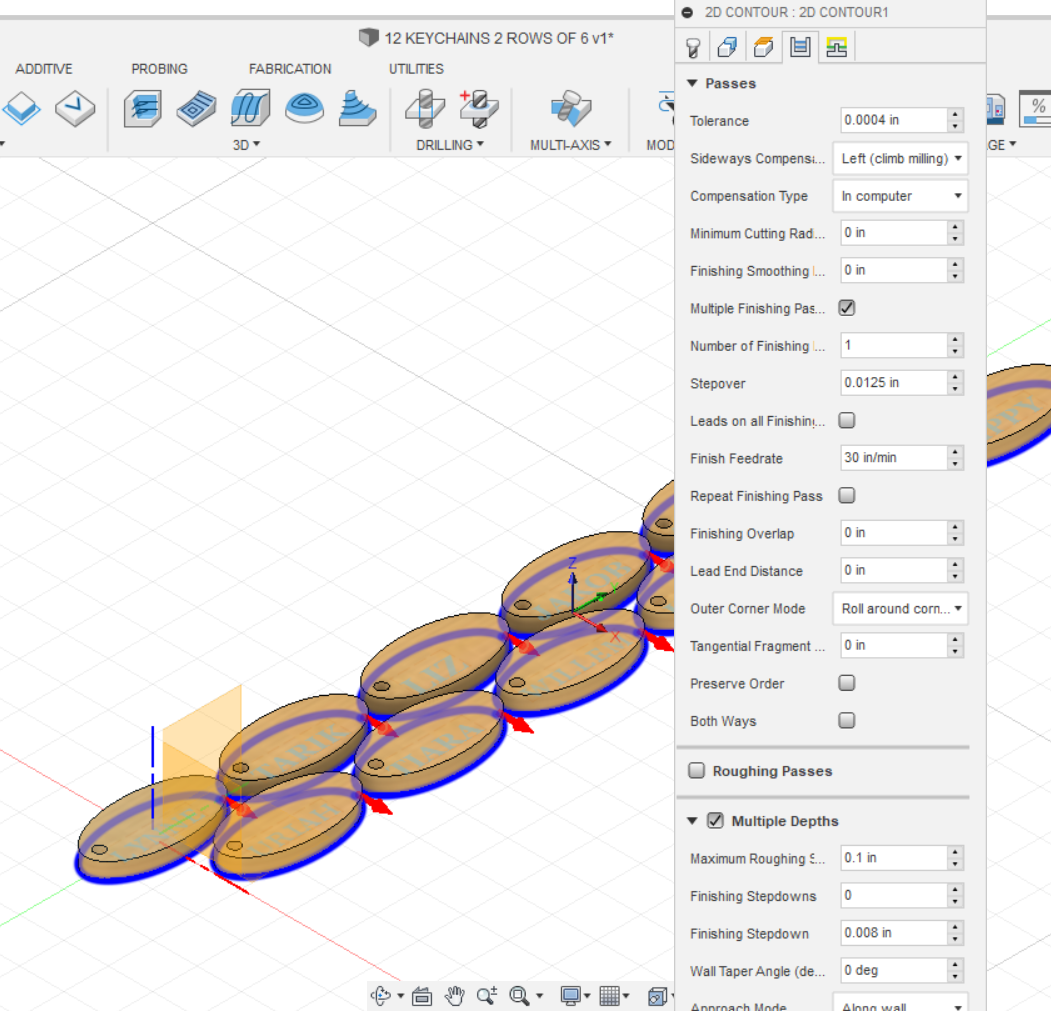This screenshot has width=1051, height=1011.
Task: Open the Outer Corner Mode dropdown
Action: point(900,608)
